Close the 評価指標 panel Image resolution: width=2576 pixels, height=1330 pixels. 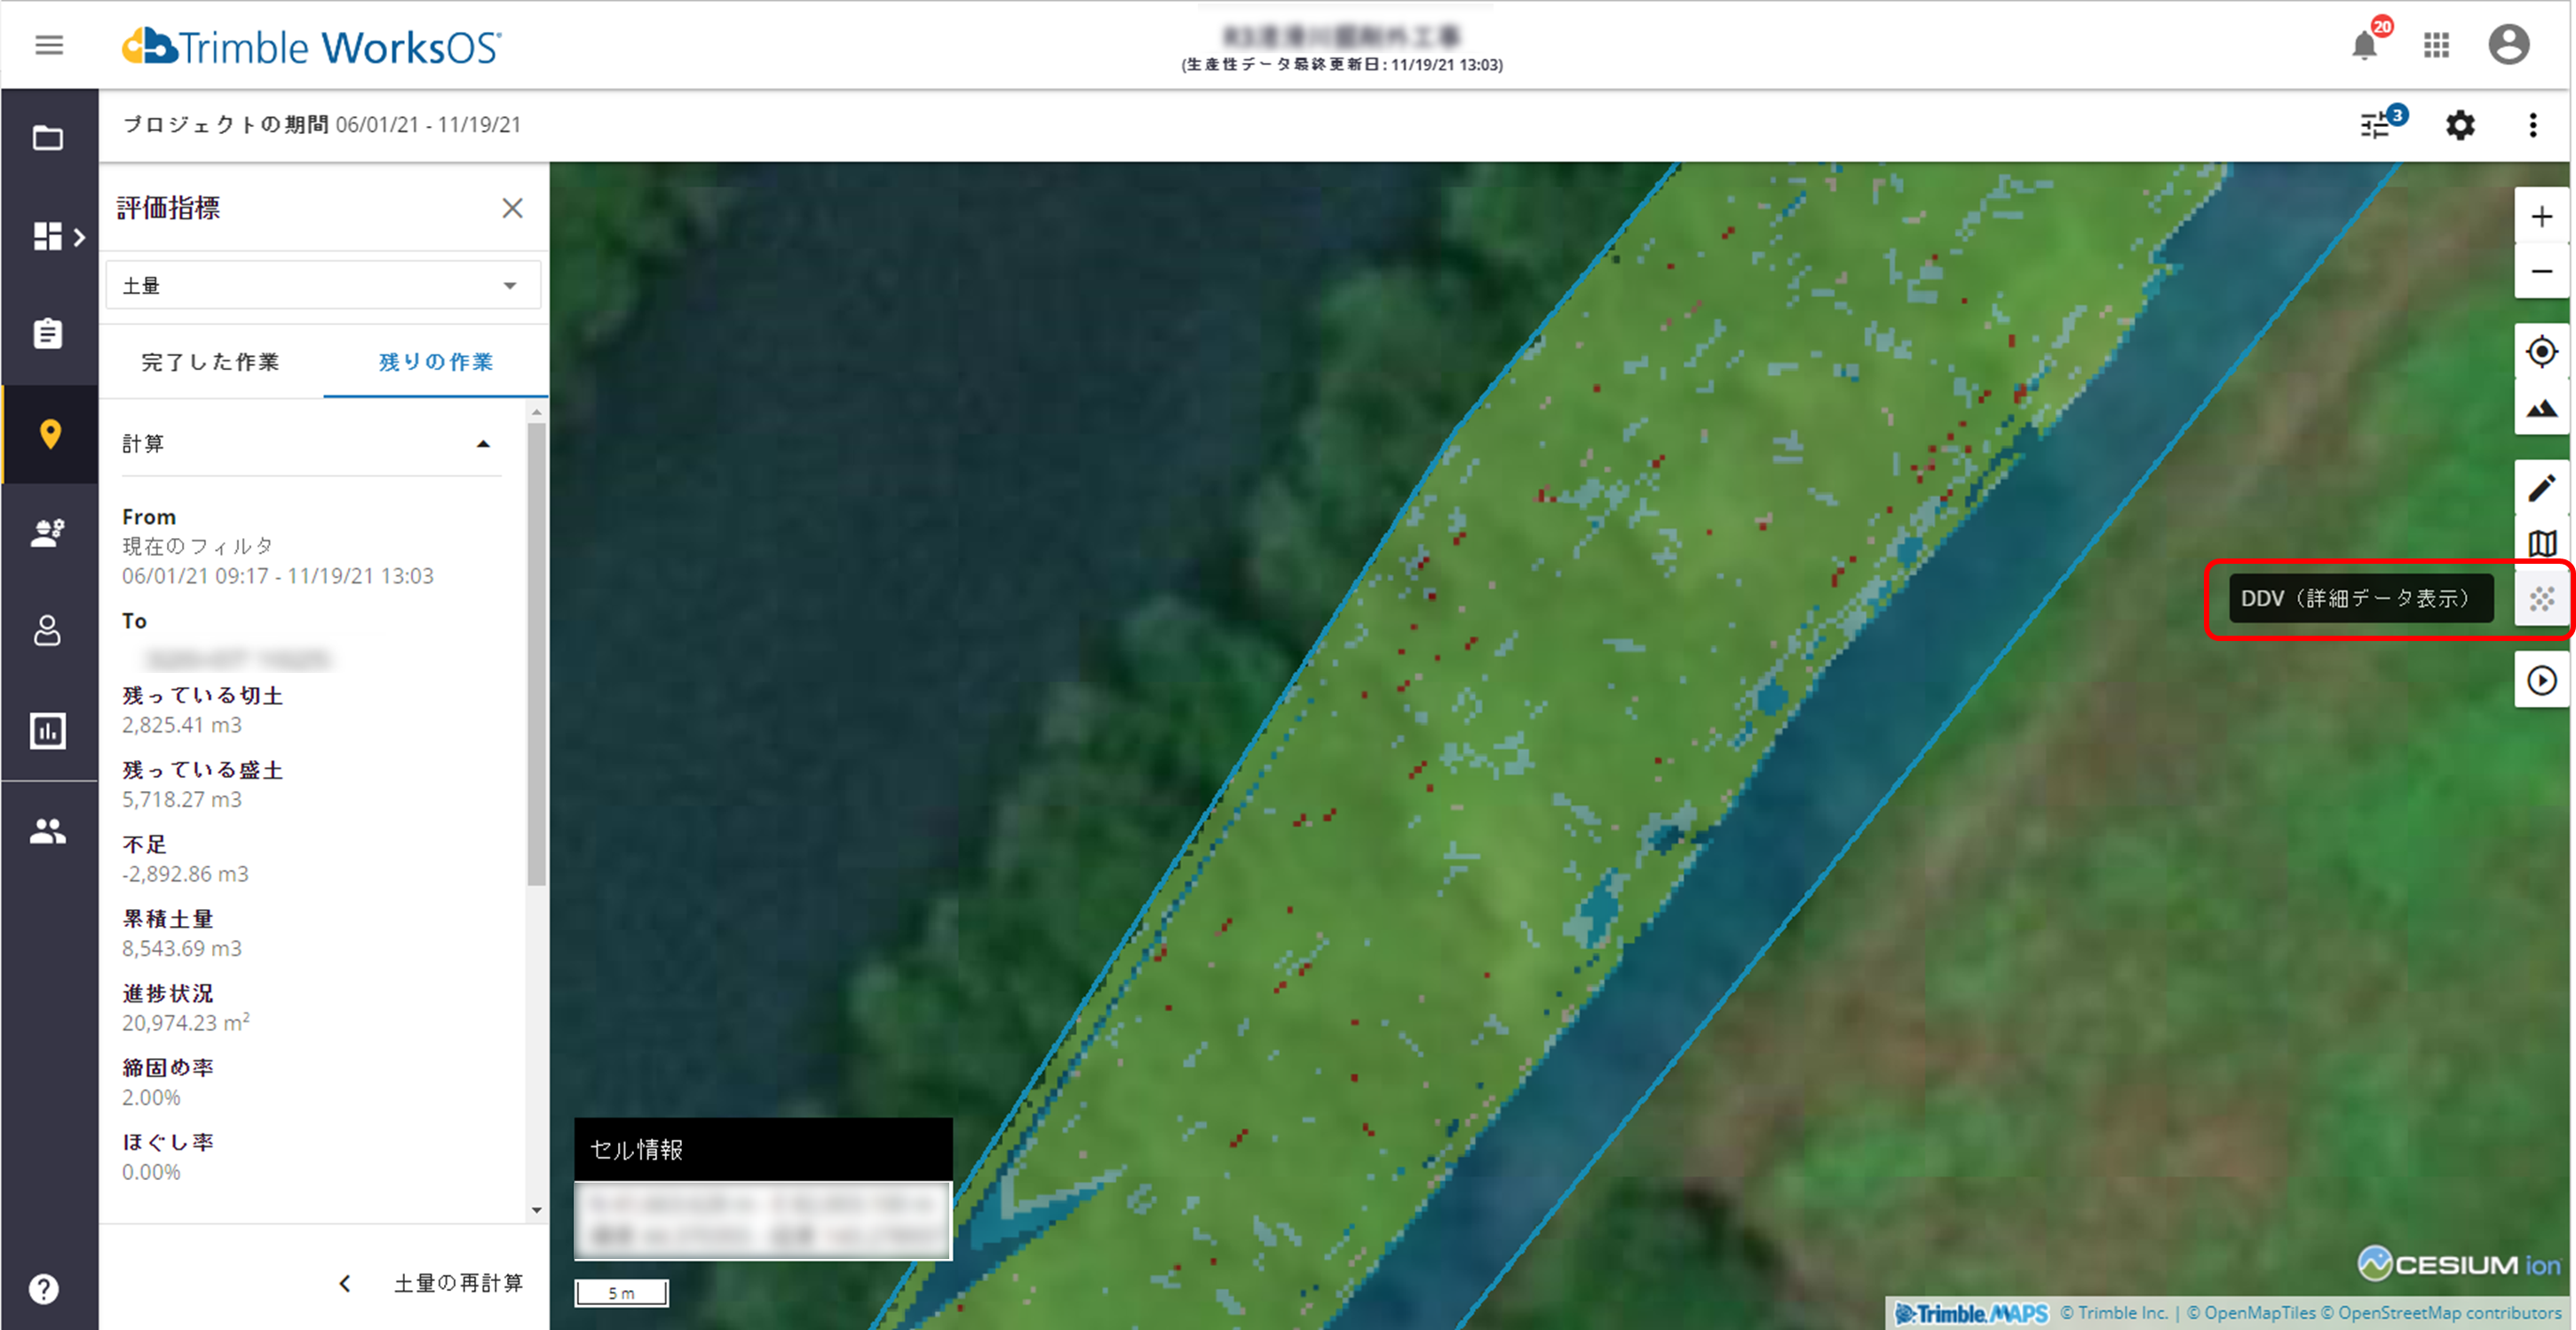click(512, 208)
